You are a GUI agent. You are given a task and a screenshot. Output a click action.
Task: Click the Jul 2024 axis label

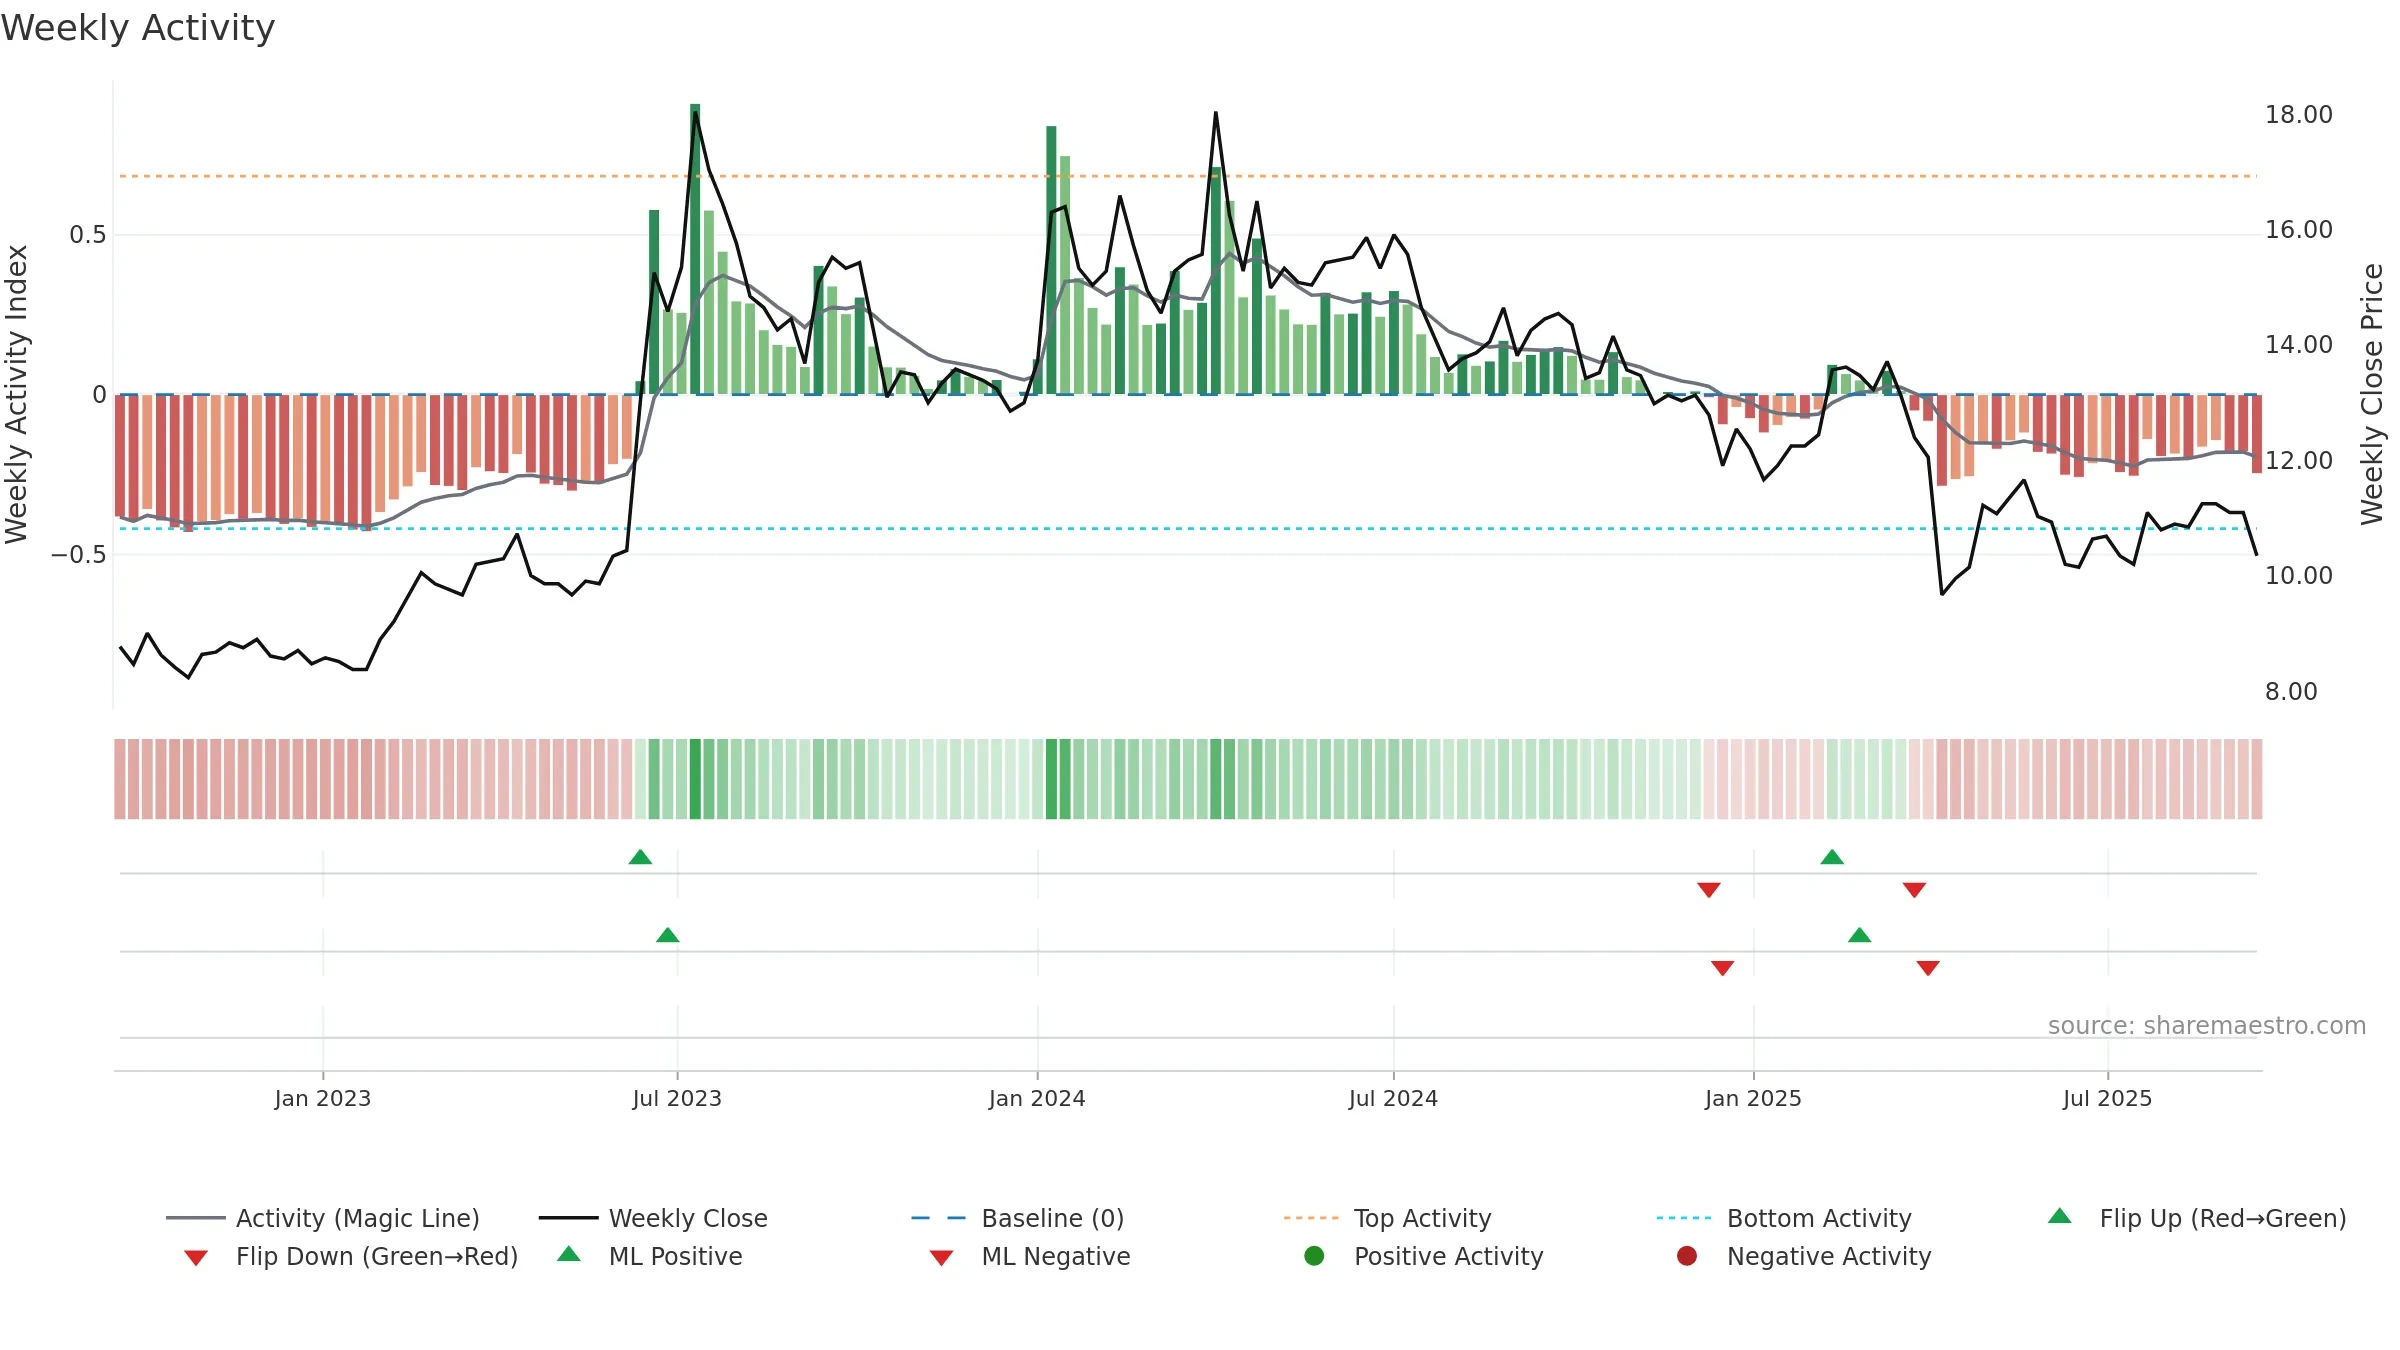[1393, 1098]
